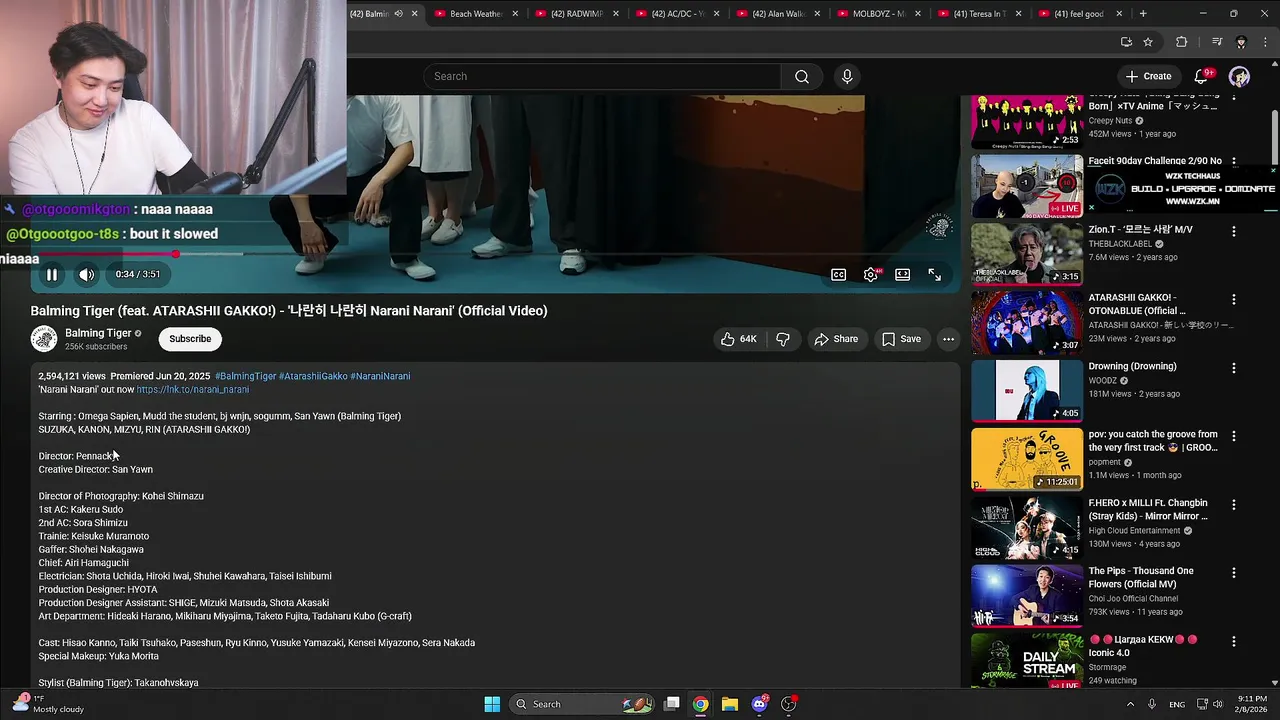Open the #AtarashiiGakko hashtag
1280x720 pixels.
313,376
